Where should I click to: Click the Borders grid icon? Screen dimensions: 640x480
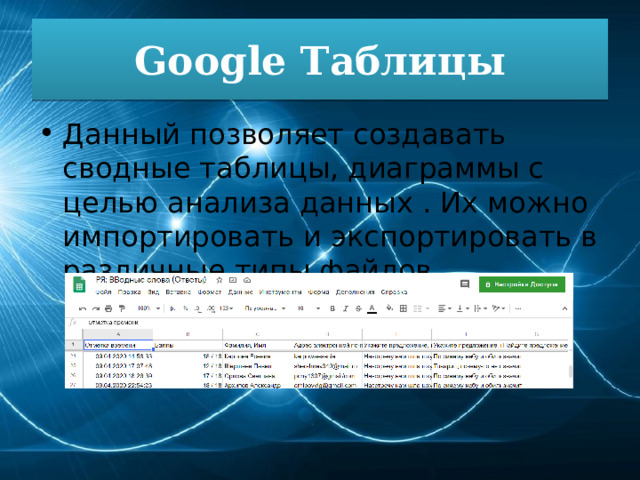(403, 309)
